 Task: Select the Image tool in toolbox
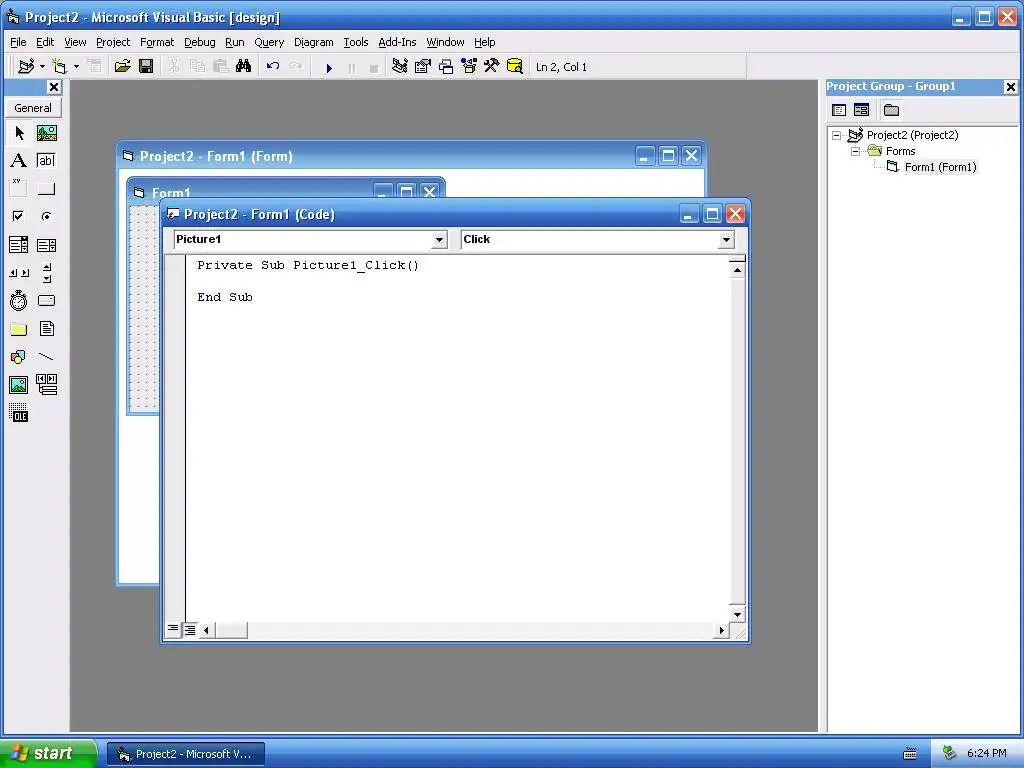pyautogui.click(x=19, y=385)
